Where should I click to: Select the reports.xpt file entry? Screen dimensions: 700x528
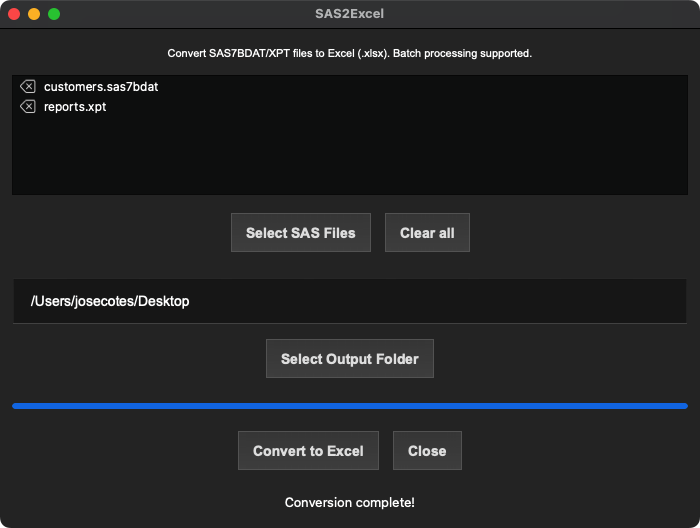75,107
